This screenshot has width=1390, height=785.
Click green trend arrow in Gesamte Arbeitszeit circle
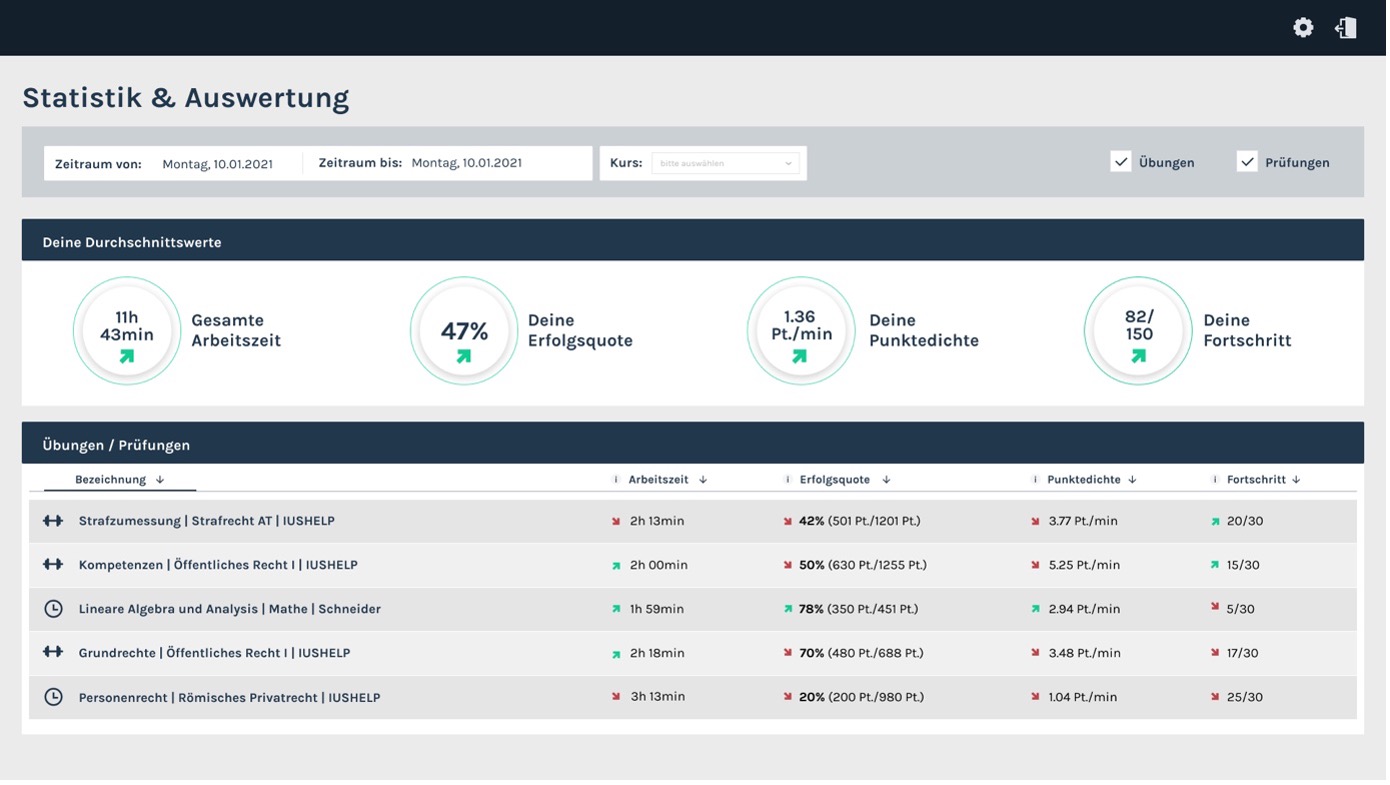point(126,356)
